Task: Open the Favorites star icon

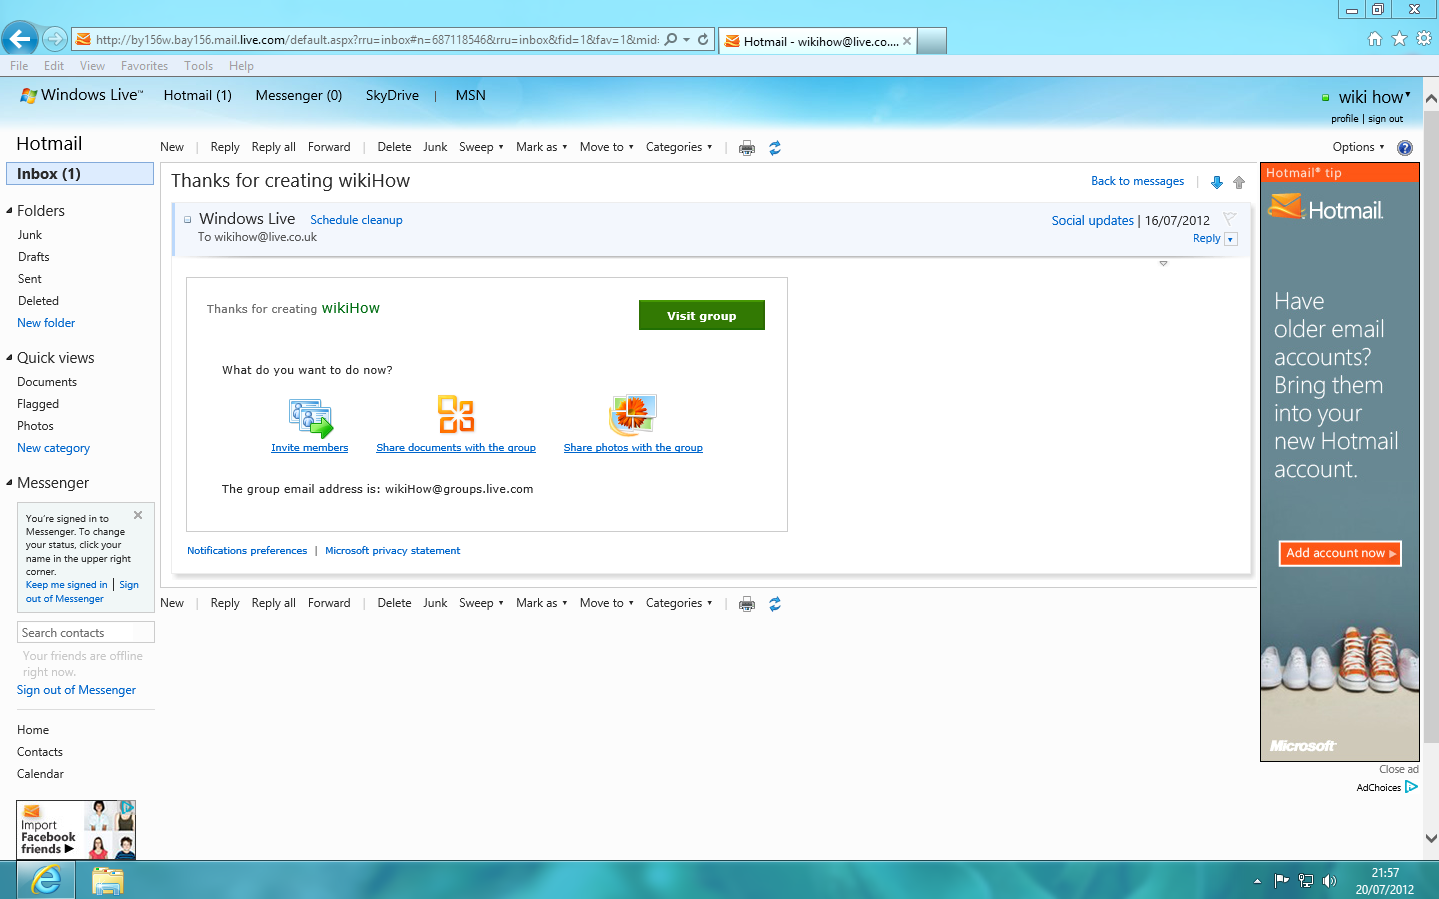Action: (1399, 39)
